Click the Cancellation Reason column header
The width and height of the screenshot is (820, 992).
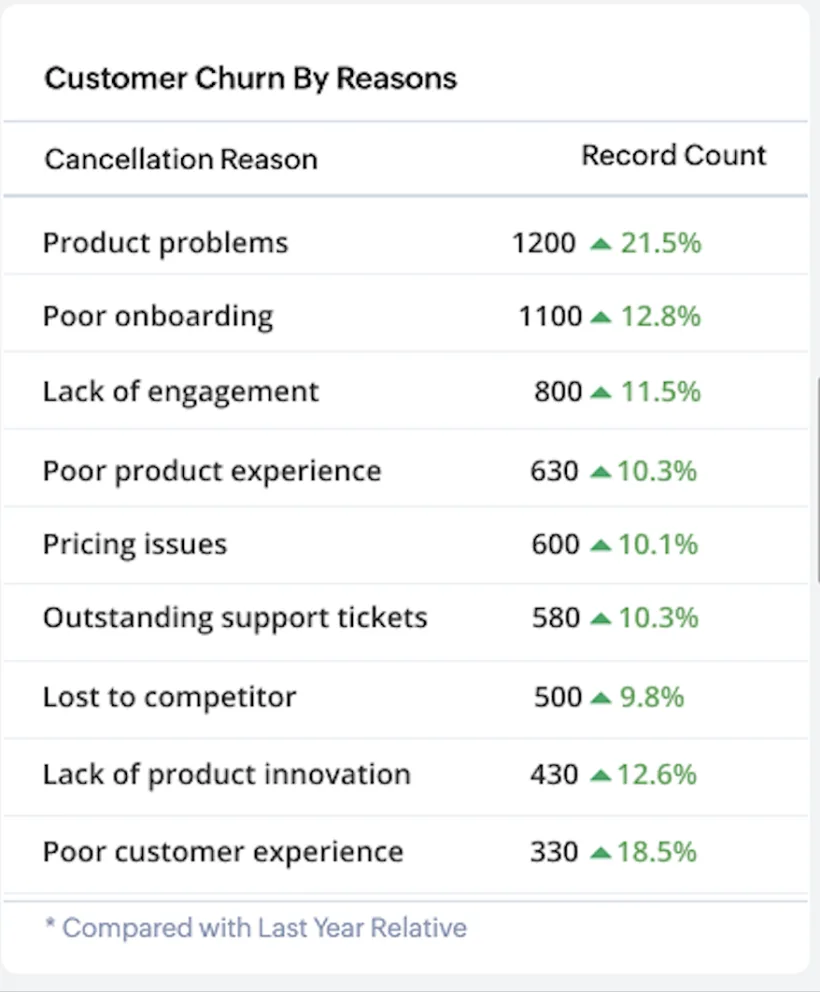(181, 159)
